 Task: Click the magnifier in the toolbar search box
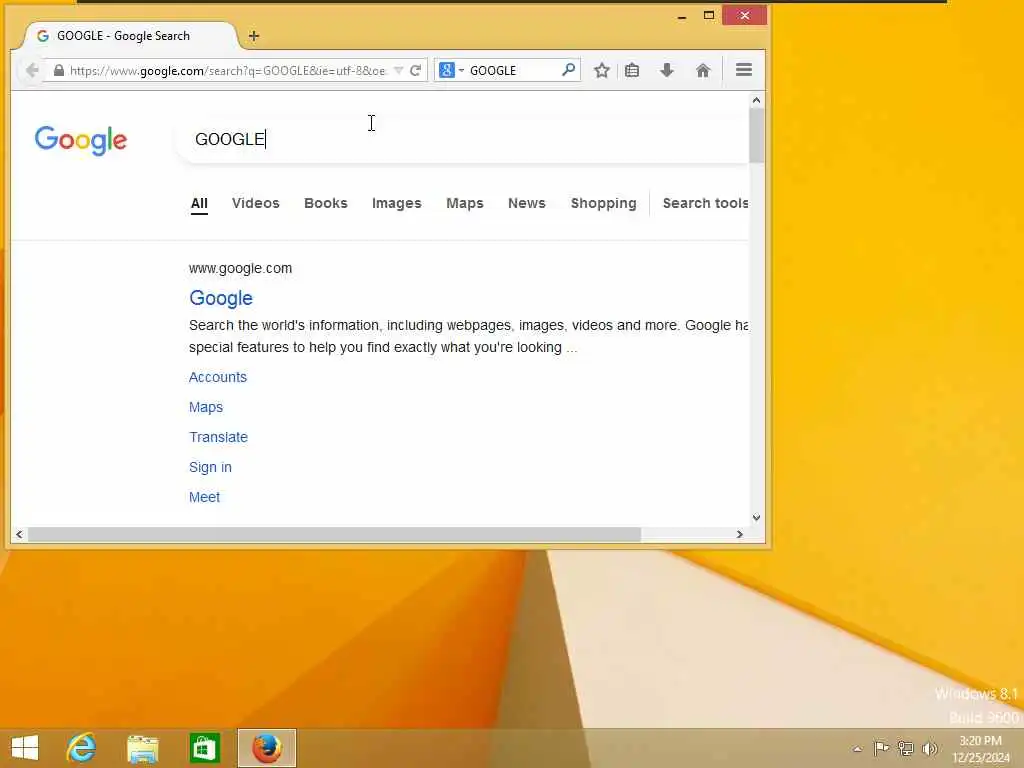[x=568, y=70]
